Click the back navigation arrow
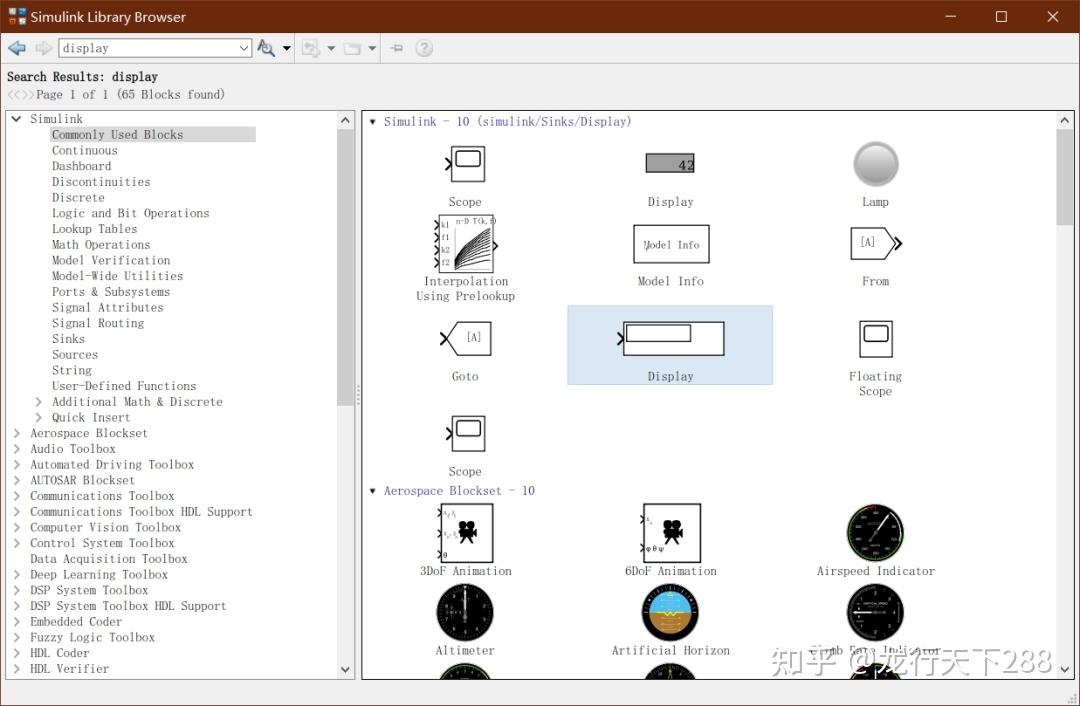 pos(17,48)
